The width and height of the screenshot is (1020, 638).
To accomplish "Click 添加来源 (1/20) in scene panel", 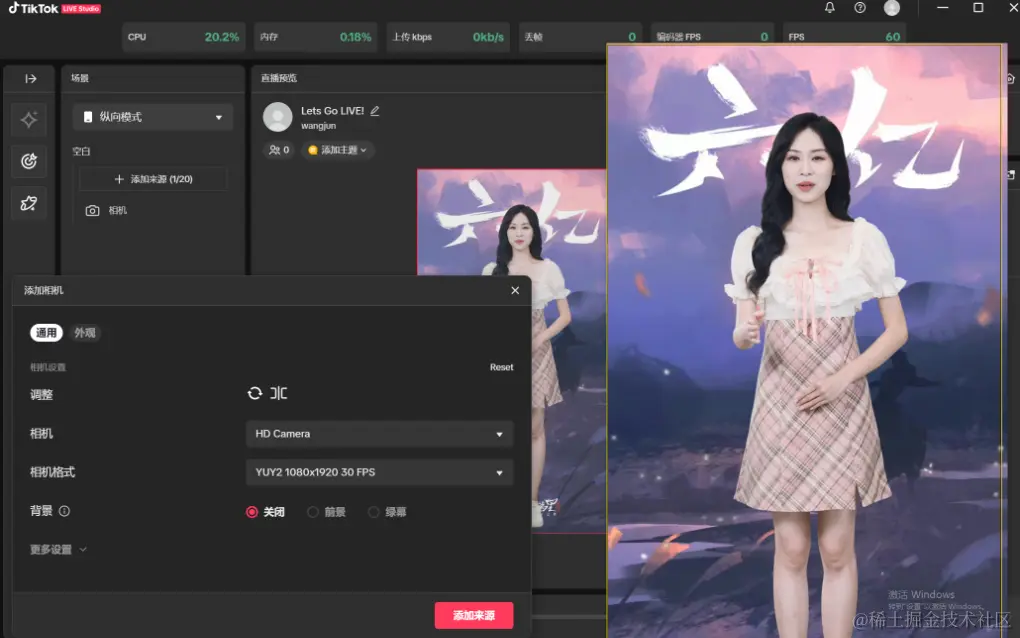I will [154, 179].
